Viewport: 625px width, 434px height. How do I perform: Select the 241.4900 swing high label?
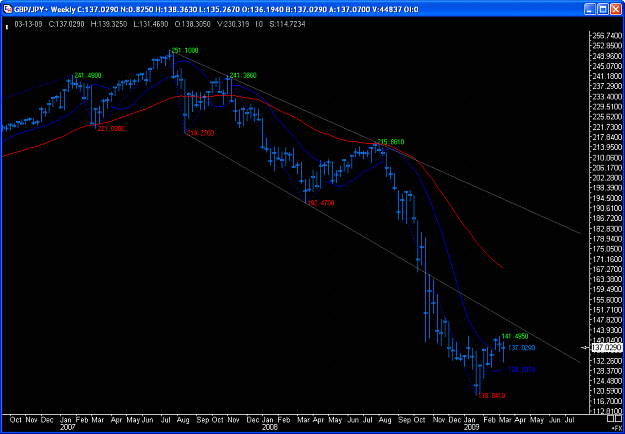[x=87, y=75]
